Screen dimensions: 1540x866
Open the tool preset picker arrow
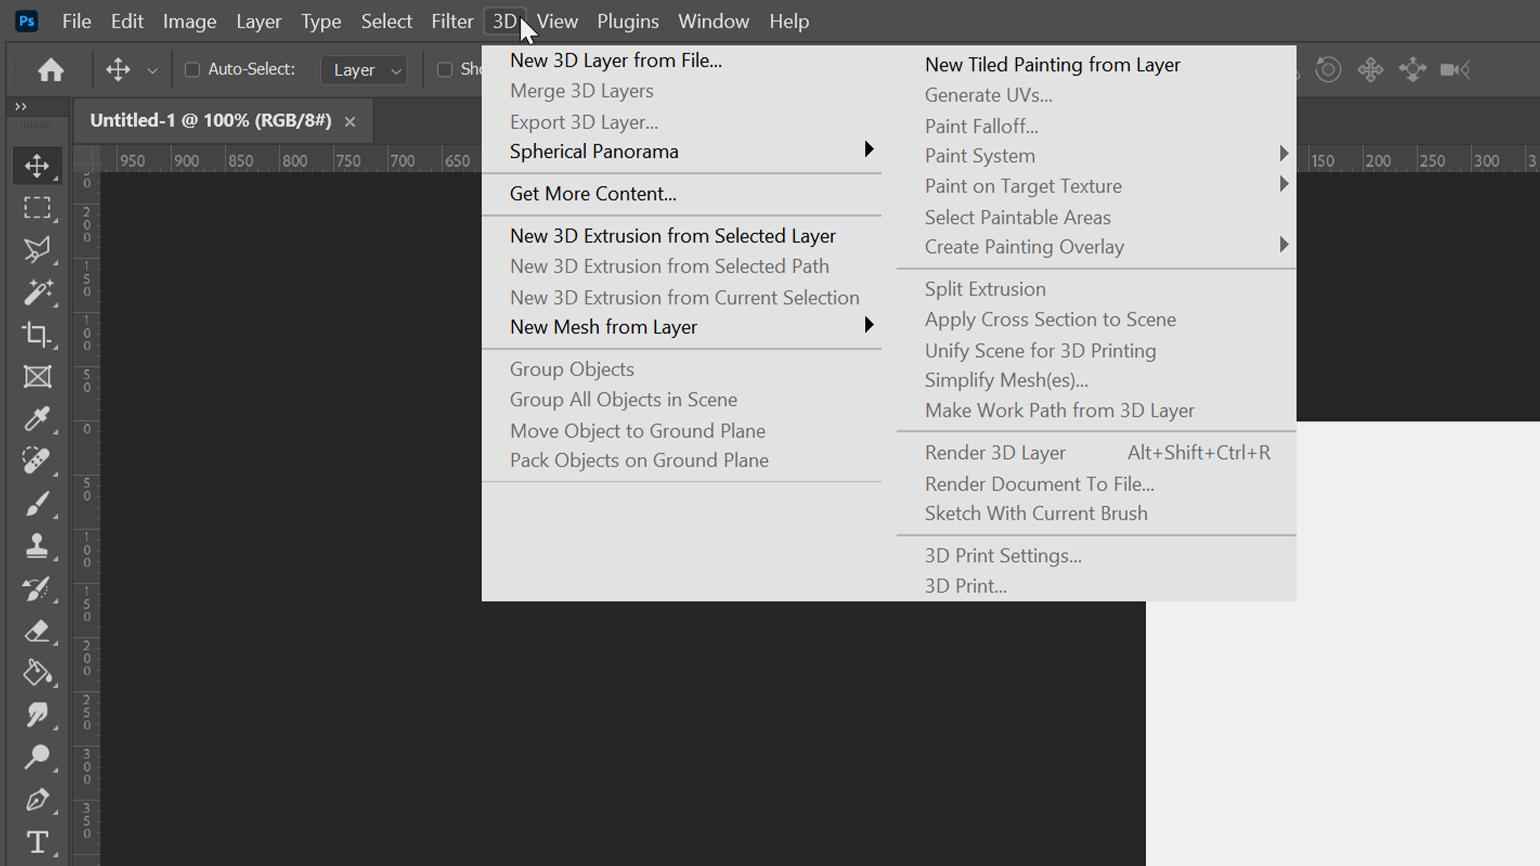[x=152, y=70]
